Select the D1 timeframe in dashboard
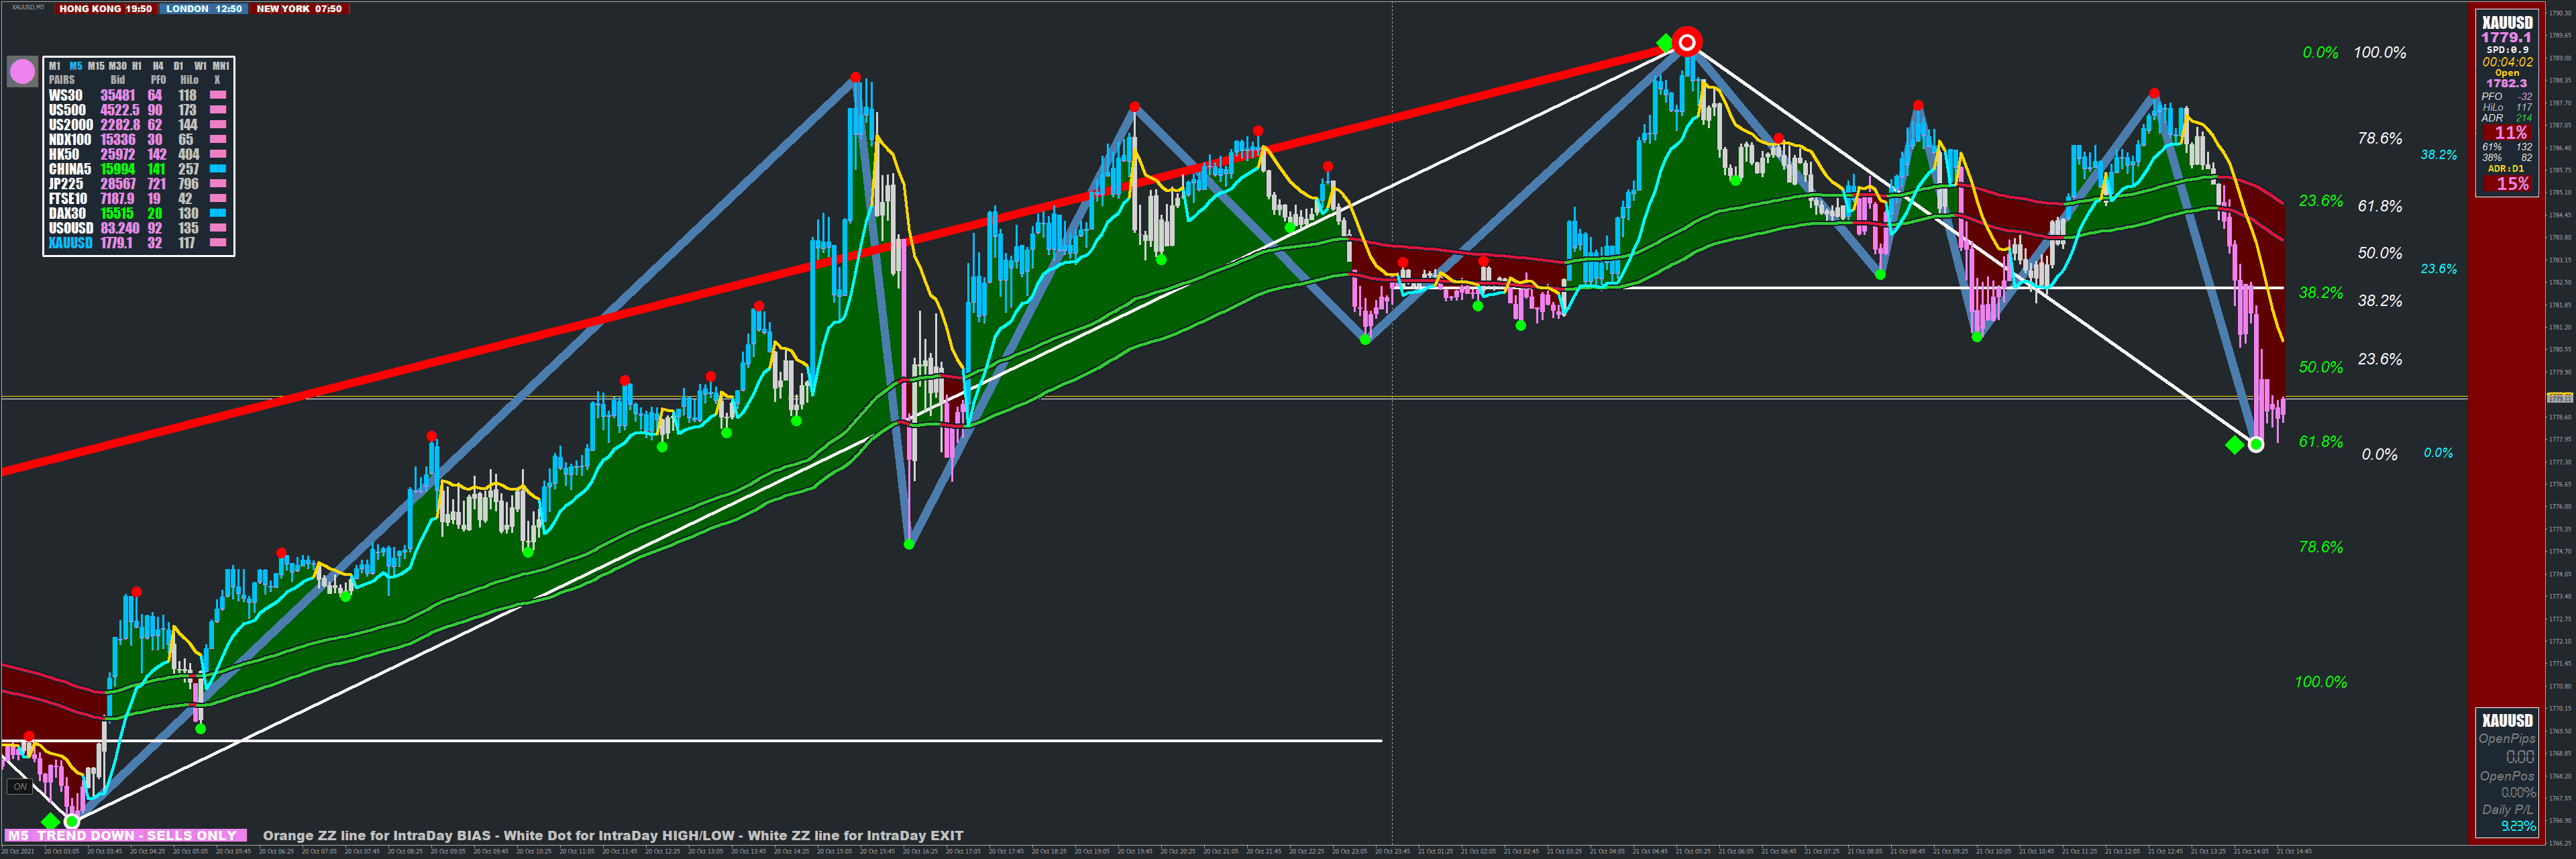 coord(179,66)
